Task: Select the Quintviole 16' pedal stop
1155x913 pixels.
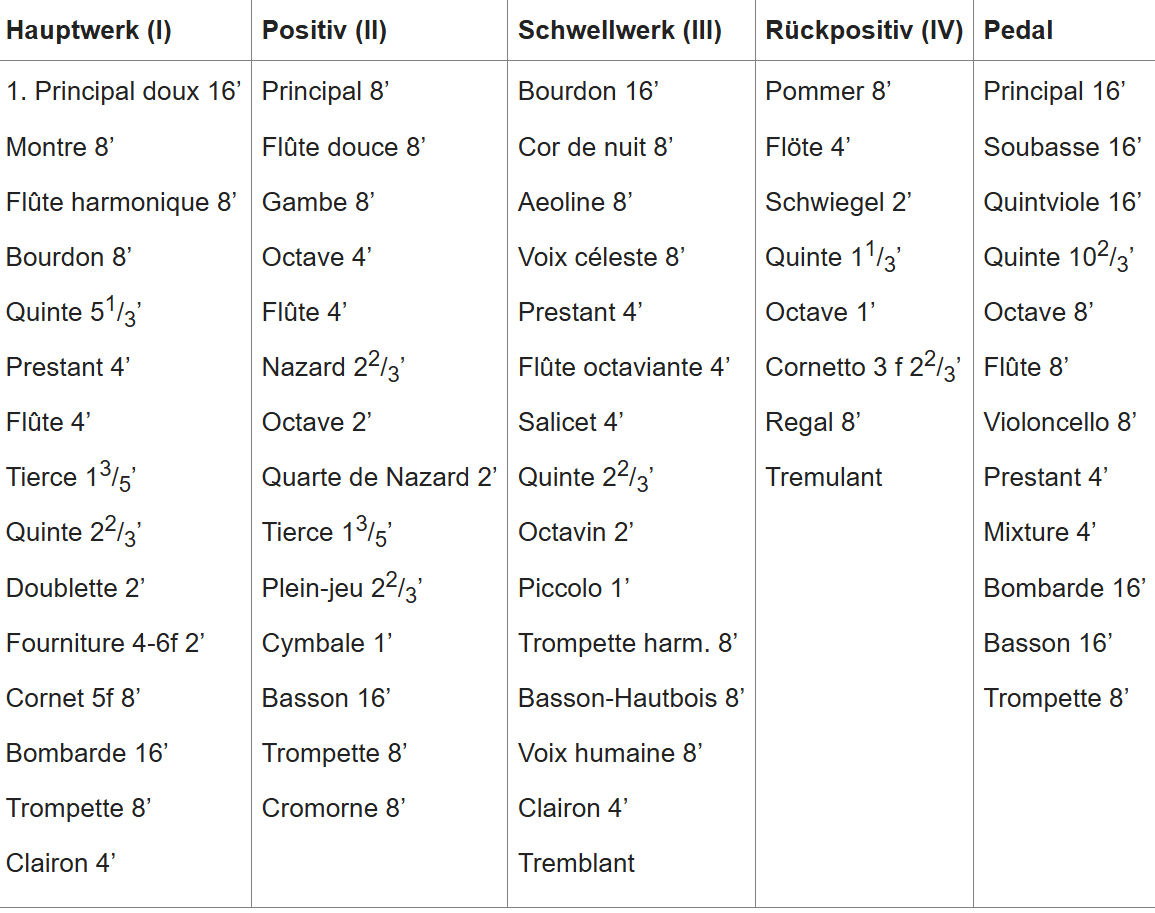Action: [1062, 202]
